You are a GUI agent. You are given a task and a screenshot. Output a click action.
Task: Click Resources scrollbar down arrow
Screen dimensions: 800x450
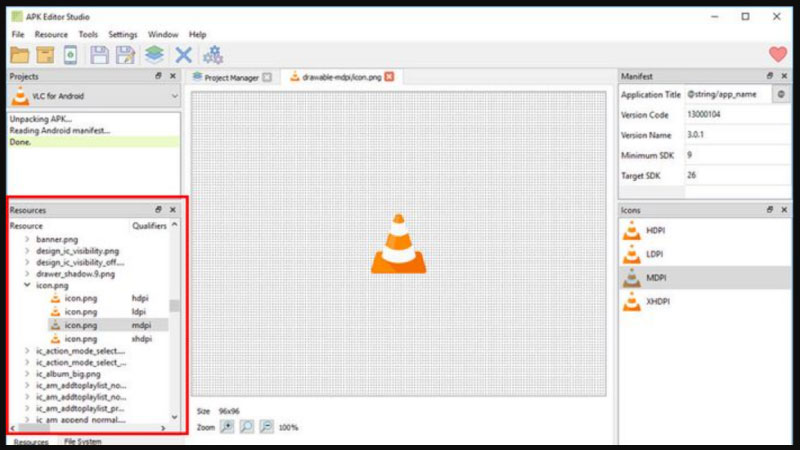[174, 417]
